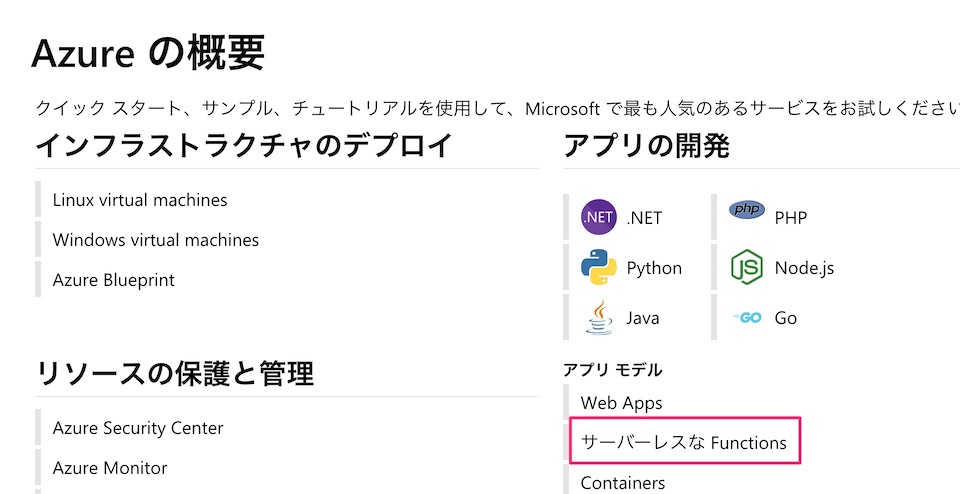960x494 pixels.
Task: Open the Windows virtual machines link
Action: click(x=156, y=239)
